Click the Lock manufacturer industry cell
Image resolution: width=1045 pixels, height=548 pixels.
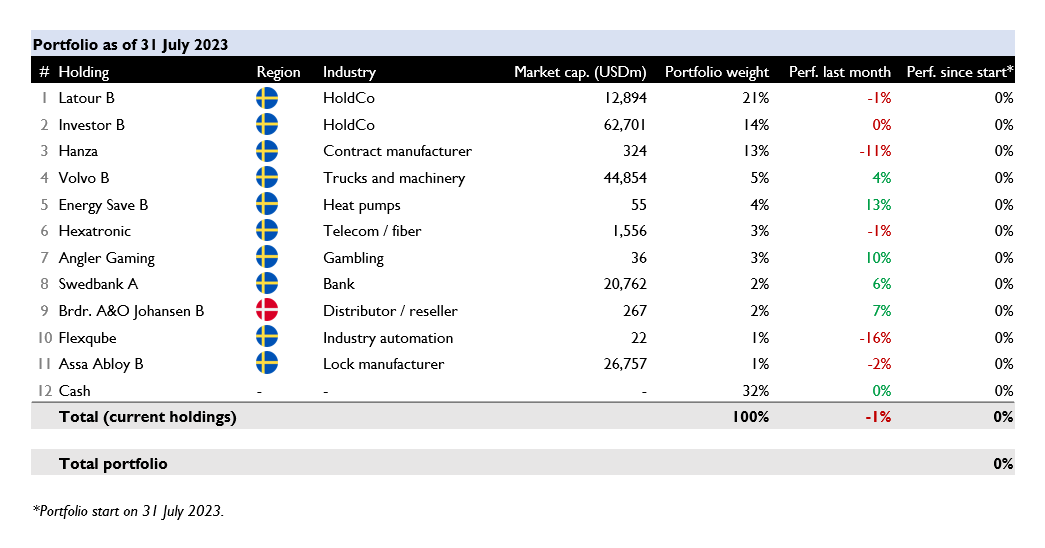coord(383,364)
